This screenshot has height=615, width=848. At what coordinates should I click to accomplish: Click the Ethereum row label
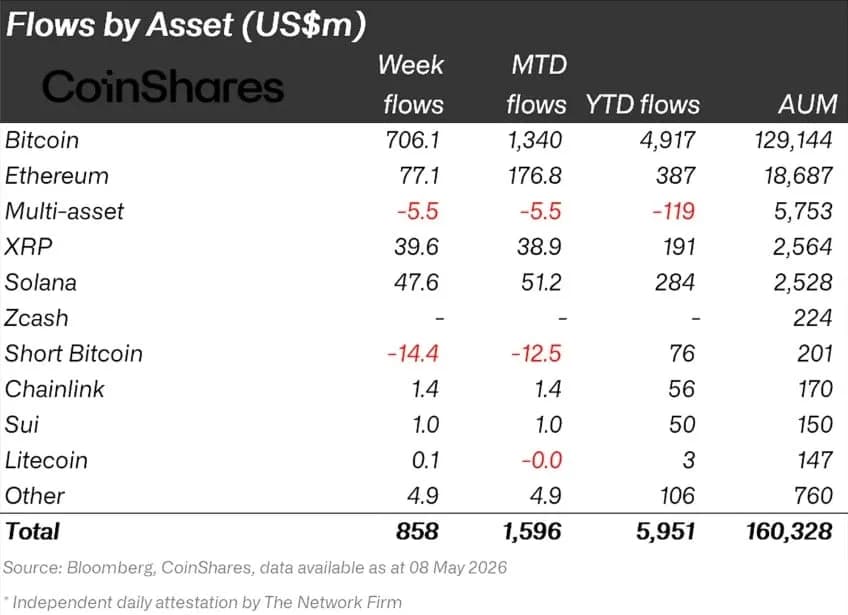tap(57, 176)
